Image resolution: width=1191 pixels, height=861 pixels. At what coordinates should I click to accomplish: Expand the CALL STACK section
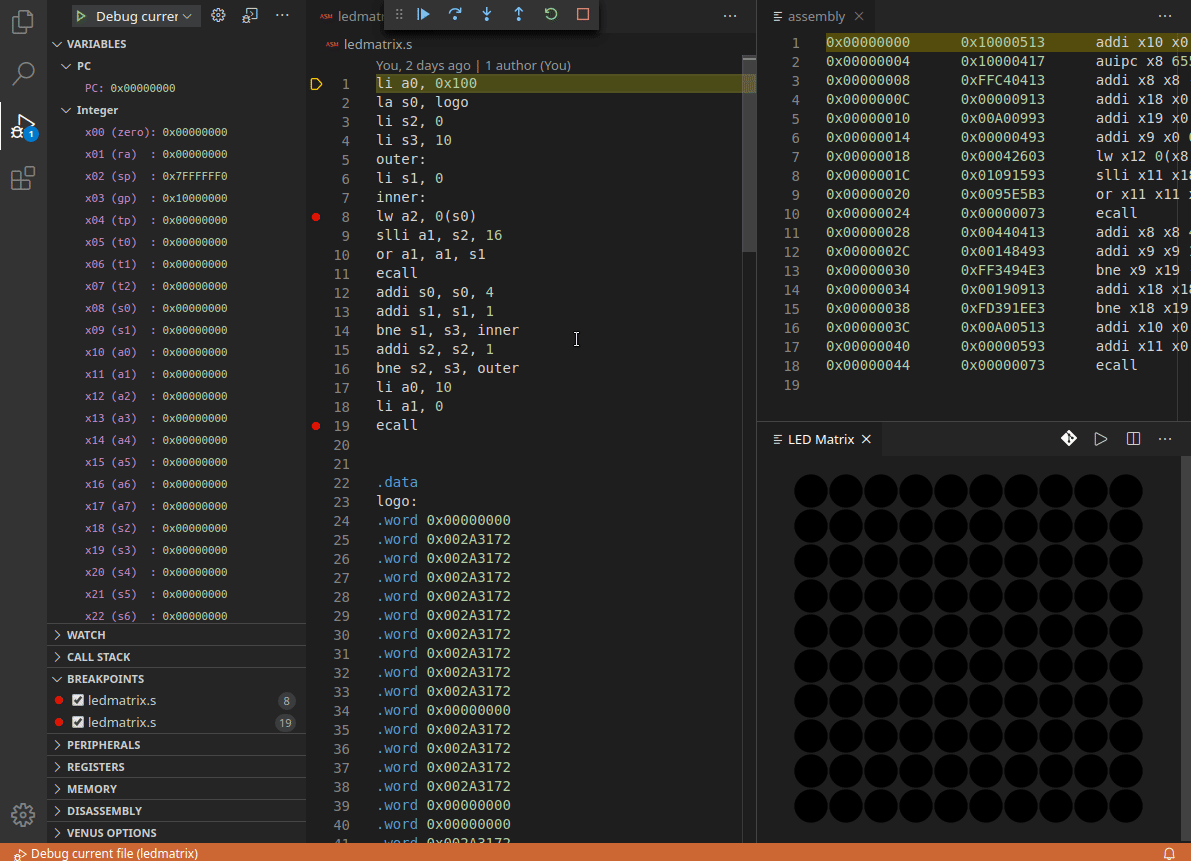point(176,657)
